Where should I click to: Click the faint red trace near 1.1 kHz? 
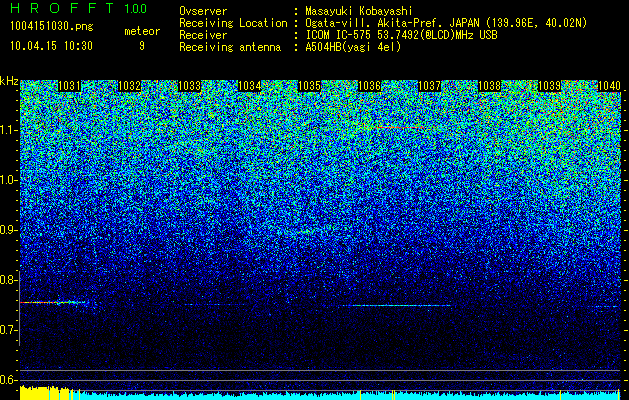[x=400, y=127]
